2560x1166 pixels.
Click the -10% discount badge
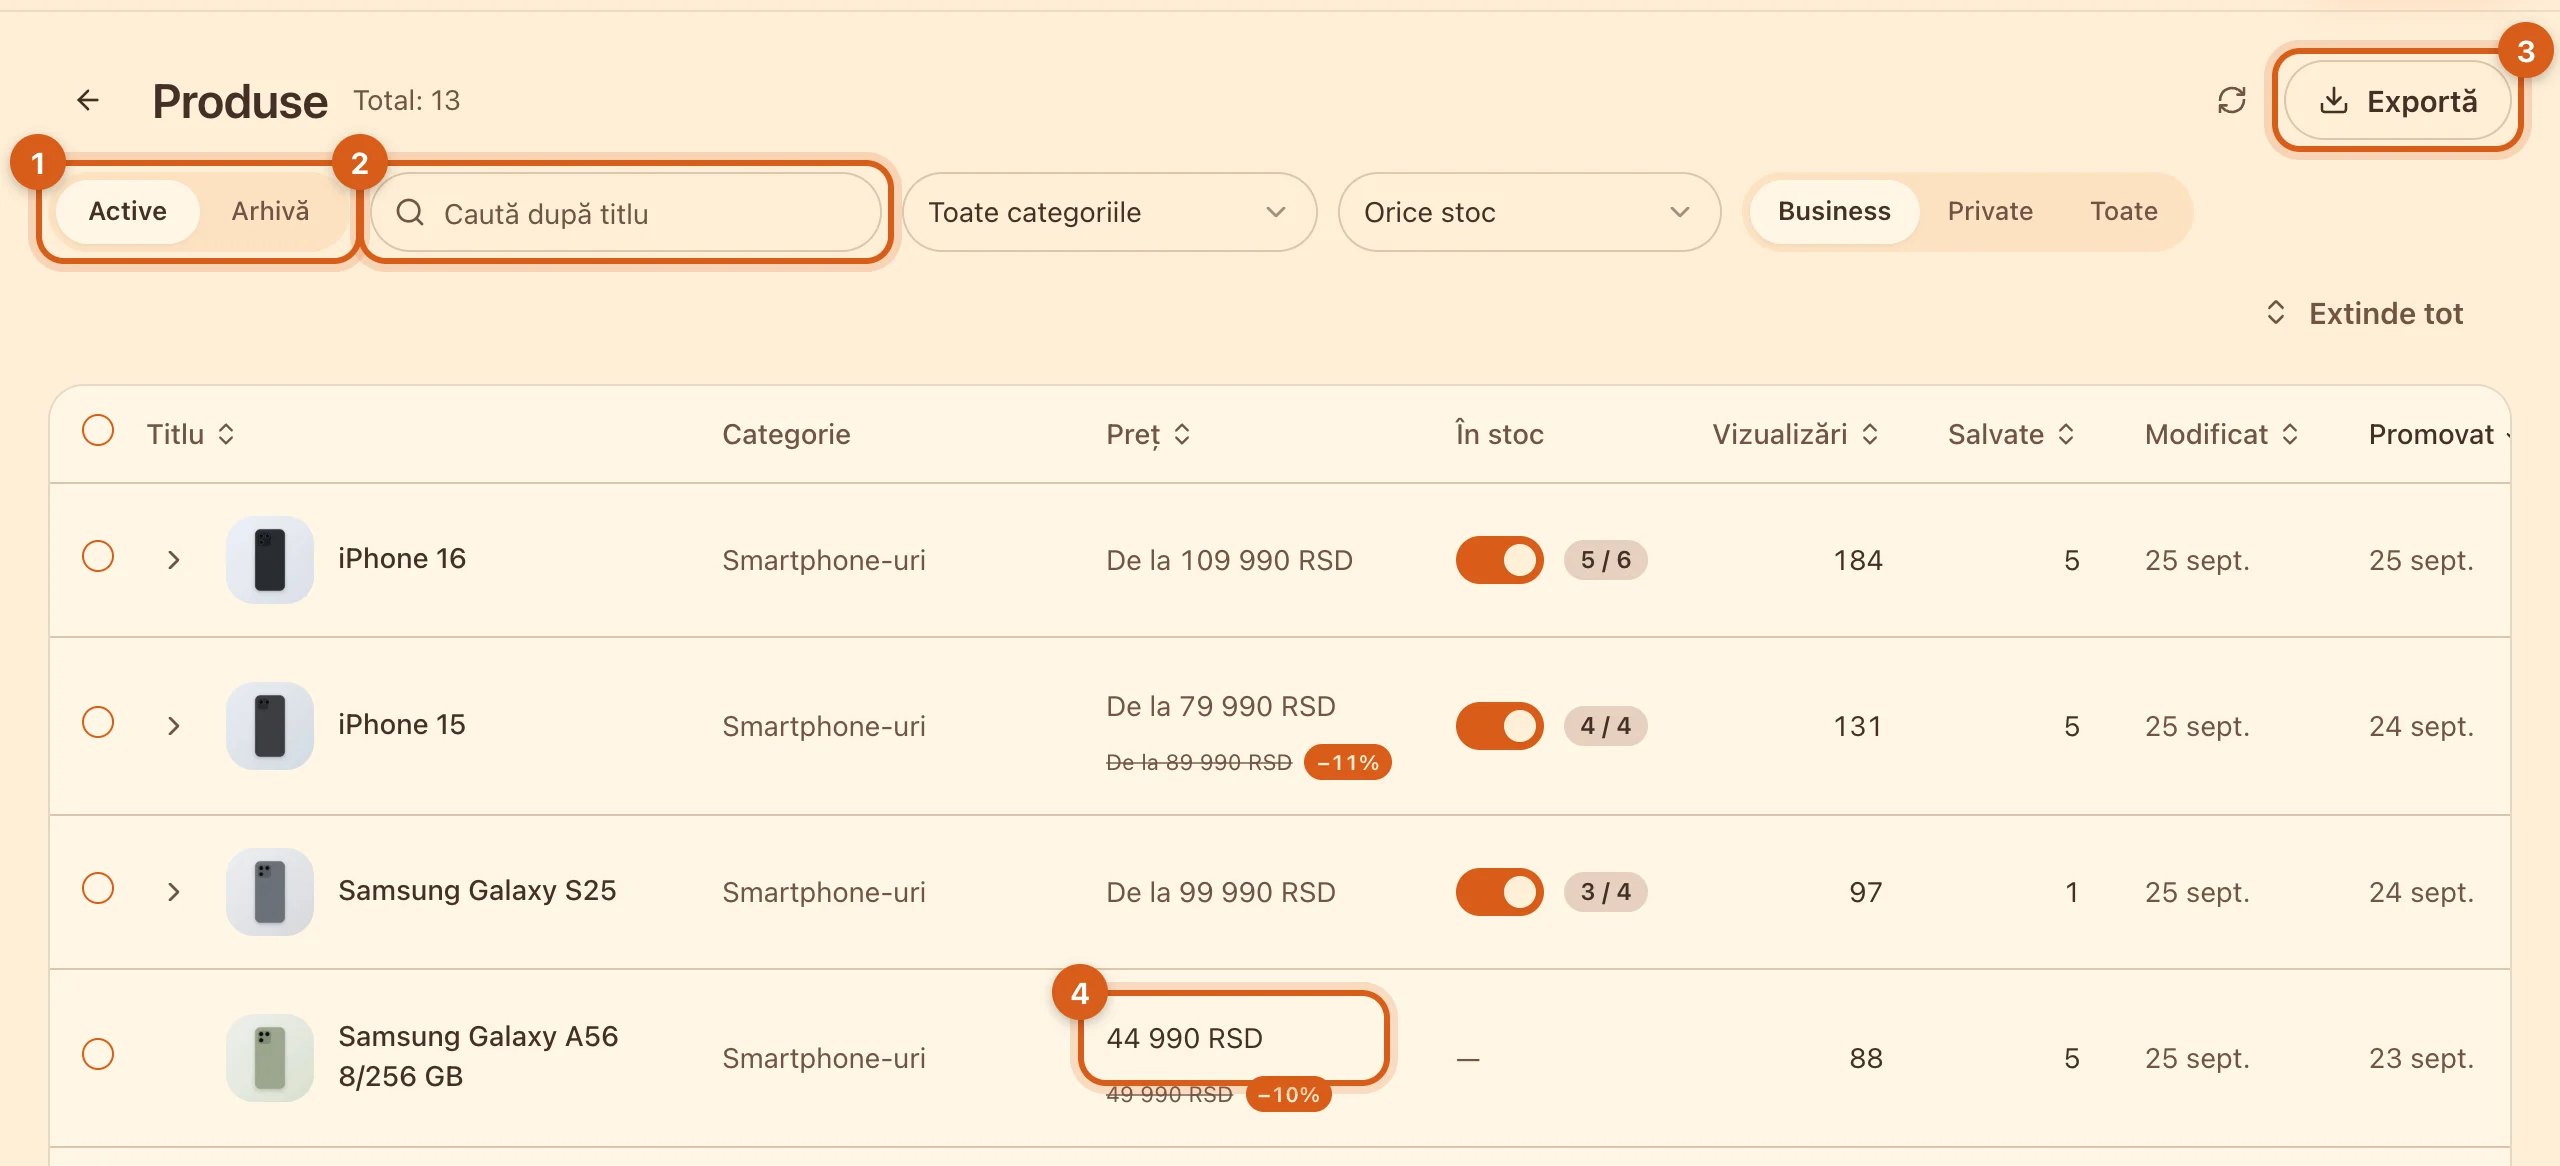click(1289, 1095)
